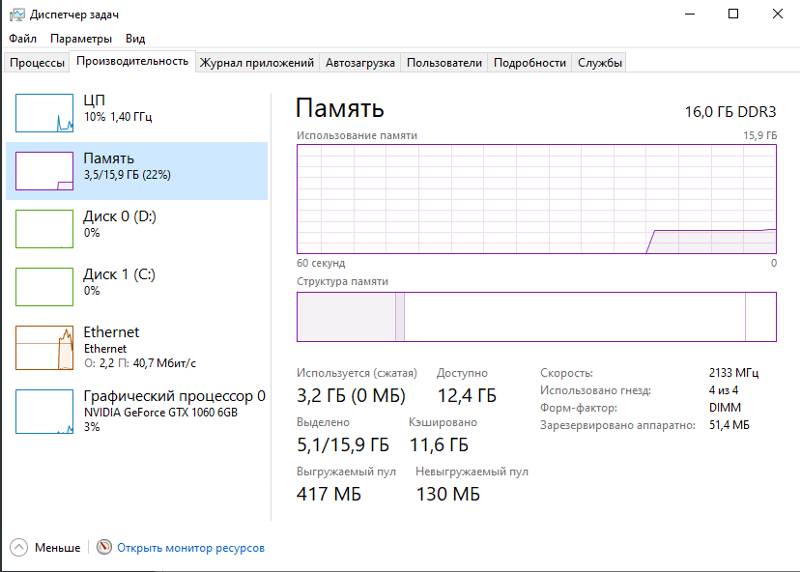Click the ЦП label in sidebar
This screenshot has width=800, height=572.
(x=94, y=100)
